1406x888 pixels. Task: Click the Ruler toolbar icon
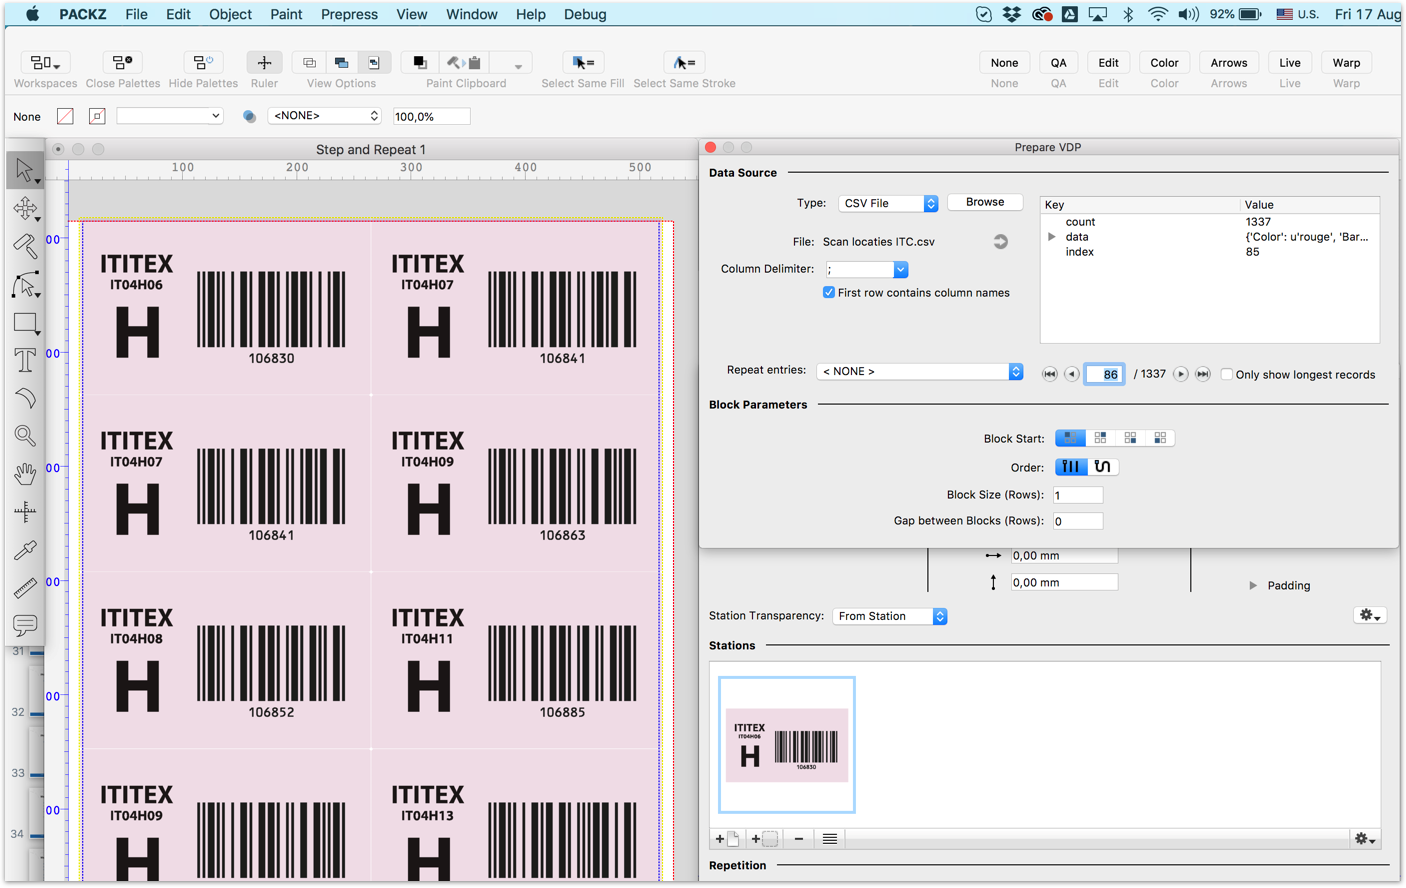pyautogui.click(x=264, y=62)
